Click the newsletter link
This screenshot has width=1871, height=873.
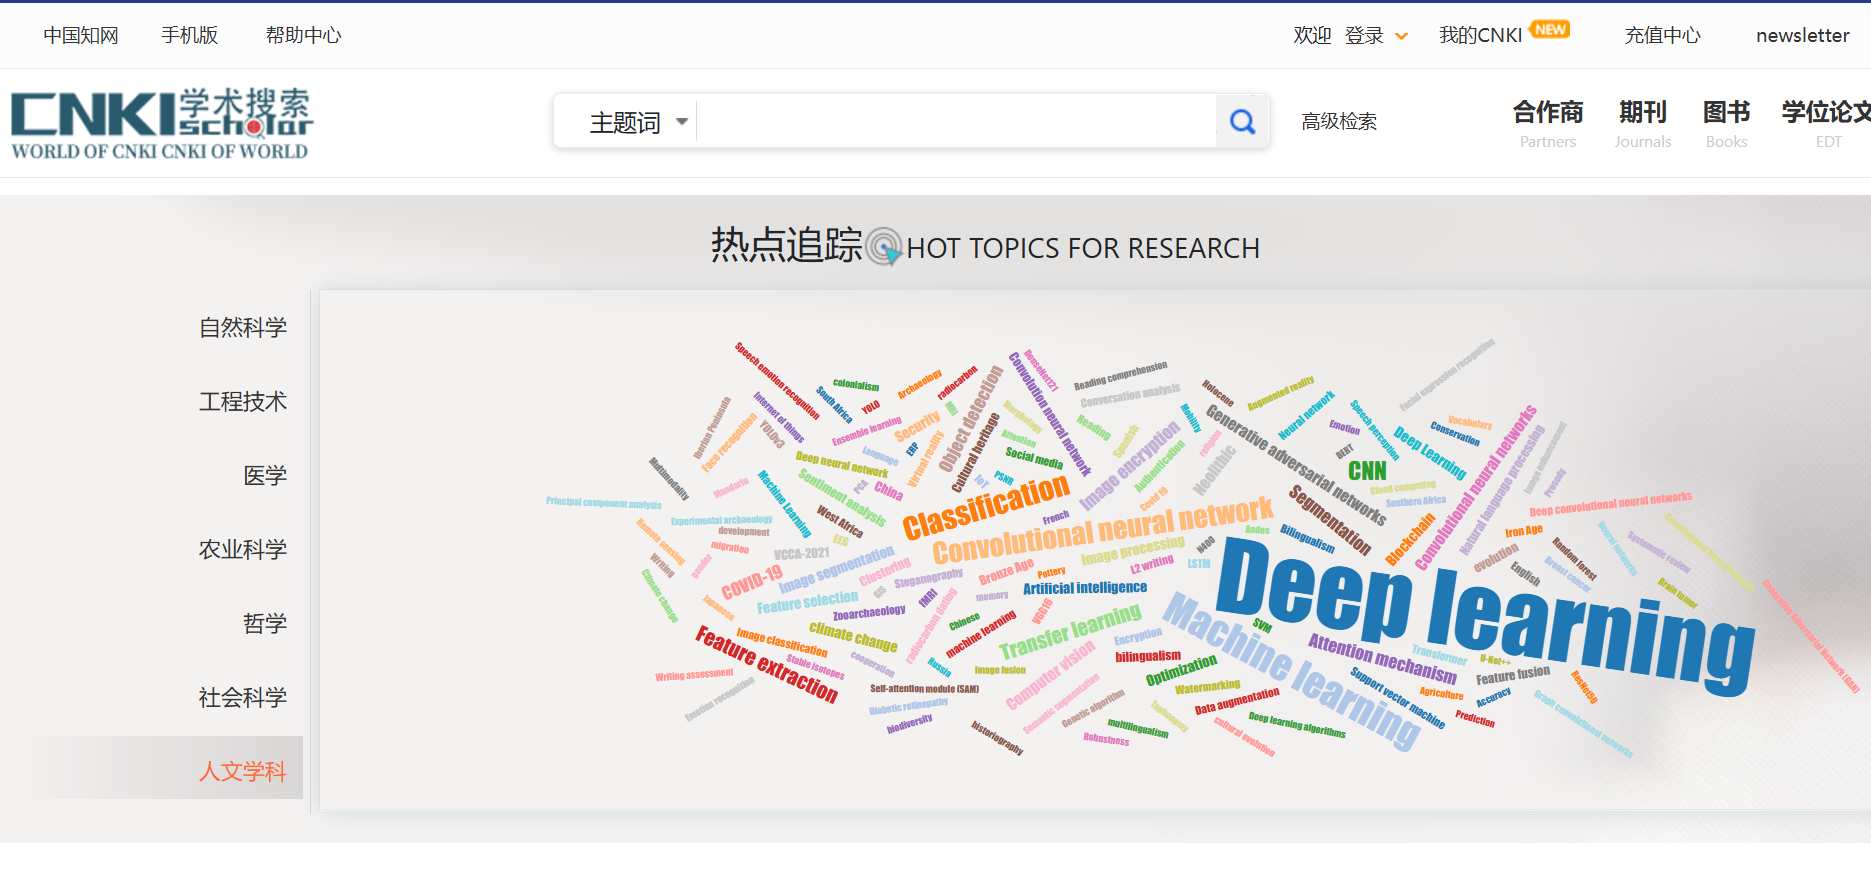pyautogui.click(x=1802, y=36)
